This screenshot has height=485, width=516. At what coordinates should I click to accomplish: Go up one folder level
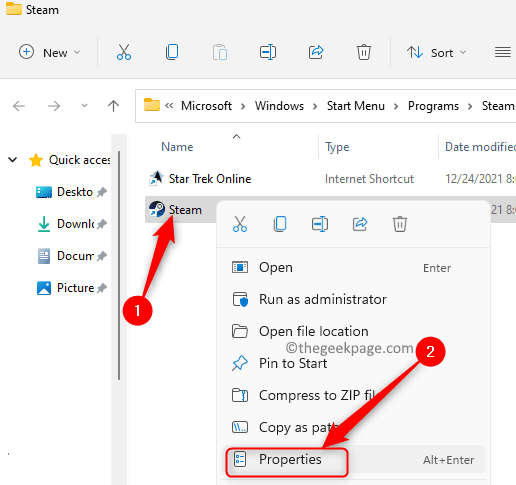(x=113, y=106)
